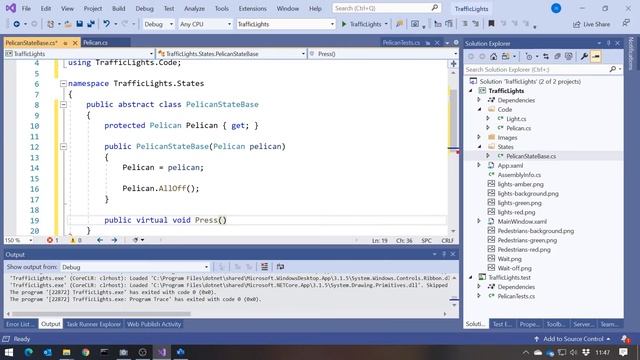Toggle Word Wrap in the Output toolbar
The width and height of the screenshot is (640, 360).
click(280, 267)
